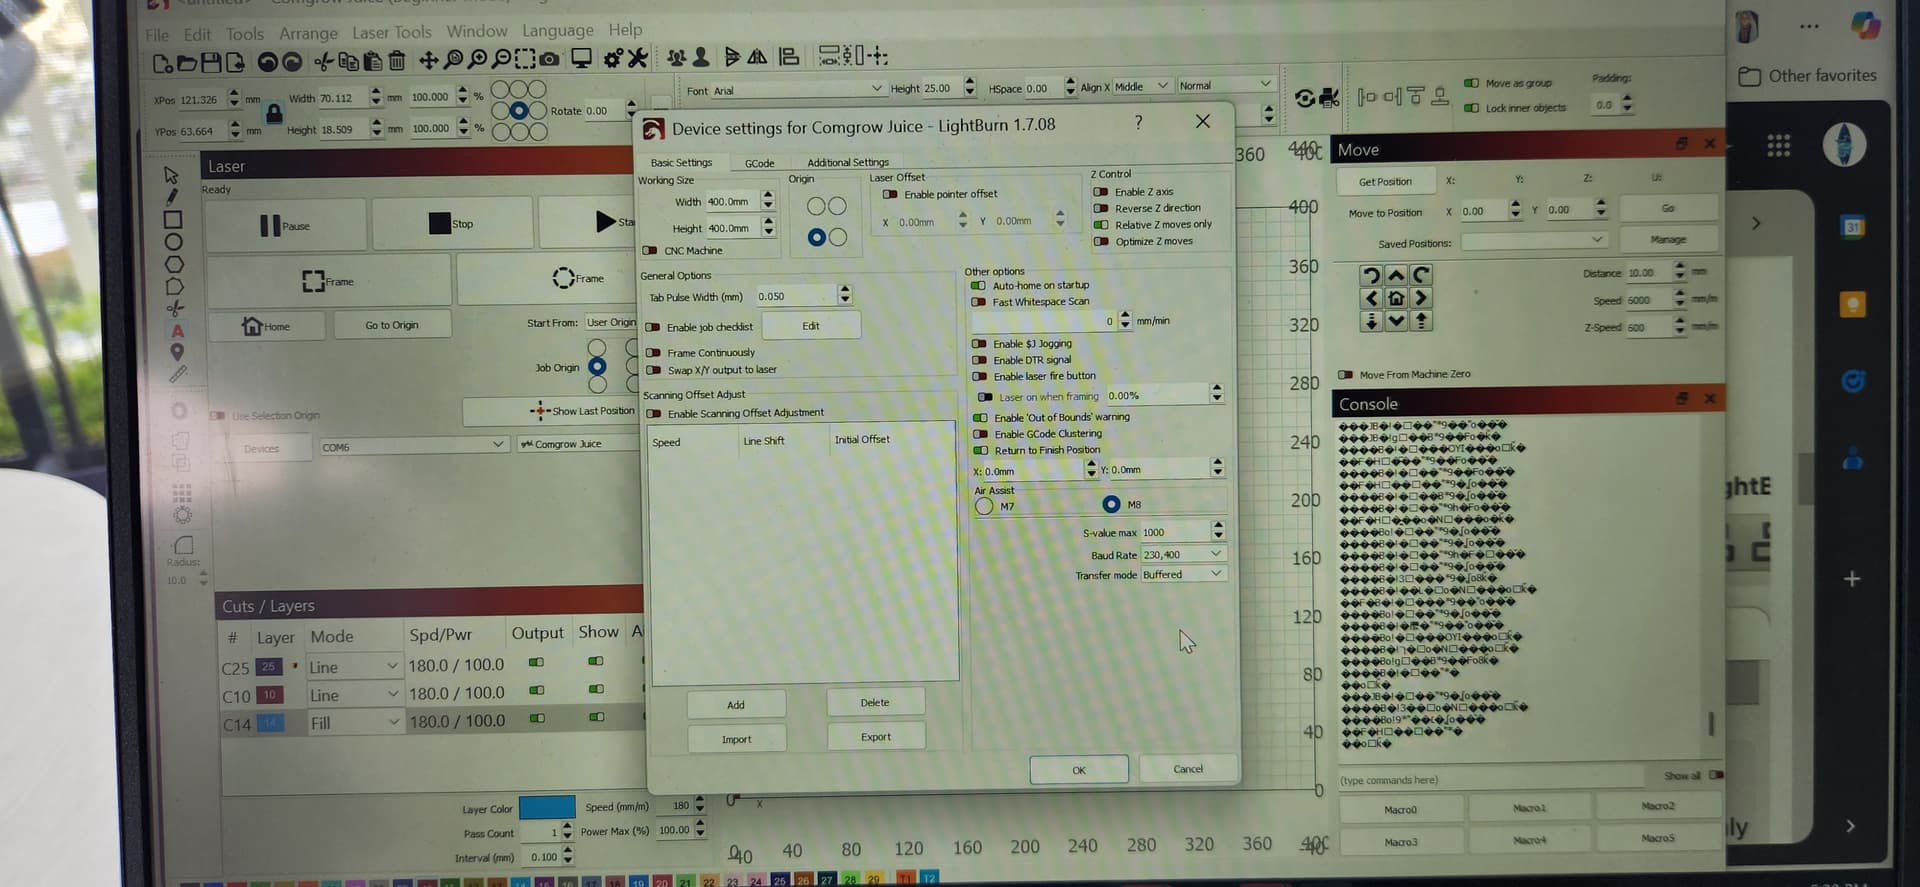Viewport: 1920px width, 887px height.
Task: Click Go to Origin button
Action: point(392,325)
